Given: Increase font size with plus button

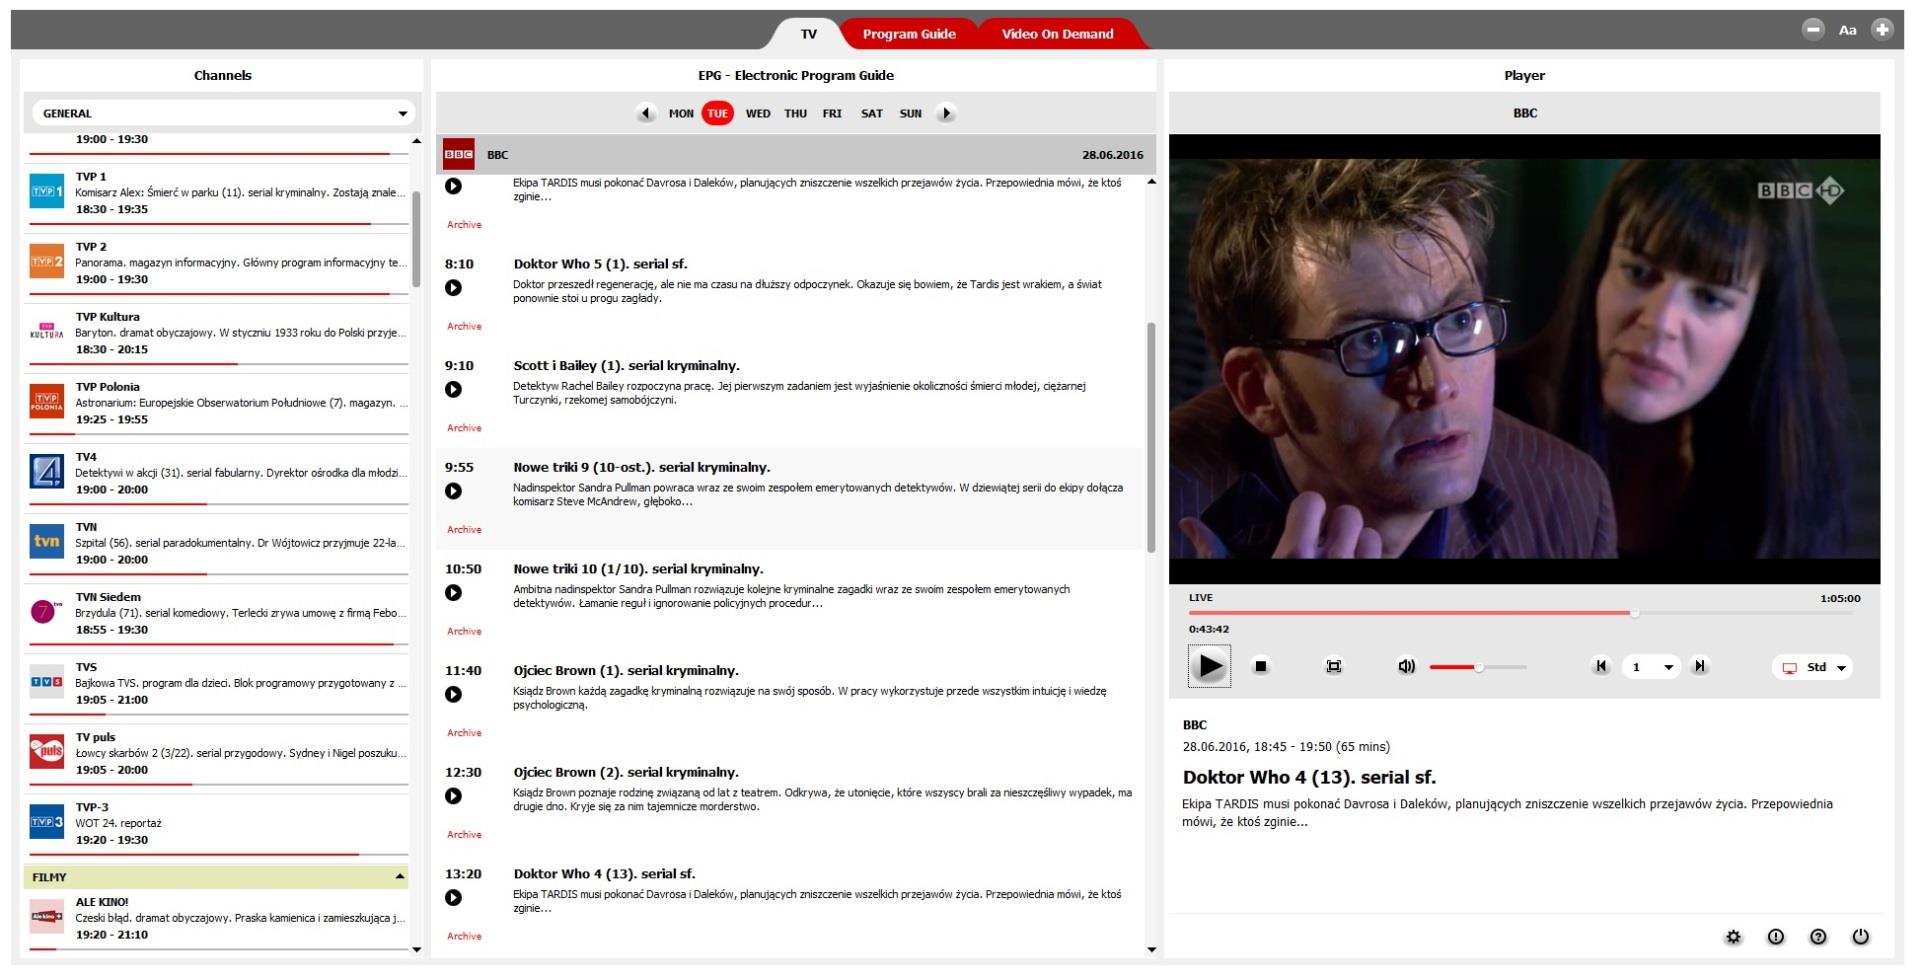Looking at the screenshot, I should [x=1882, y=29].
